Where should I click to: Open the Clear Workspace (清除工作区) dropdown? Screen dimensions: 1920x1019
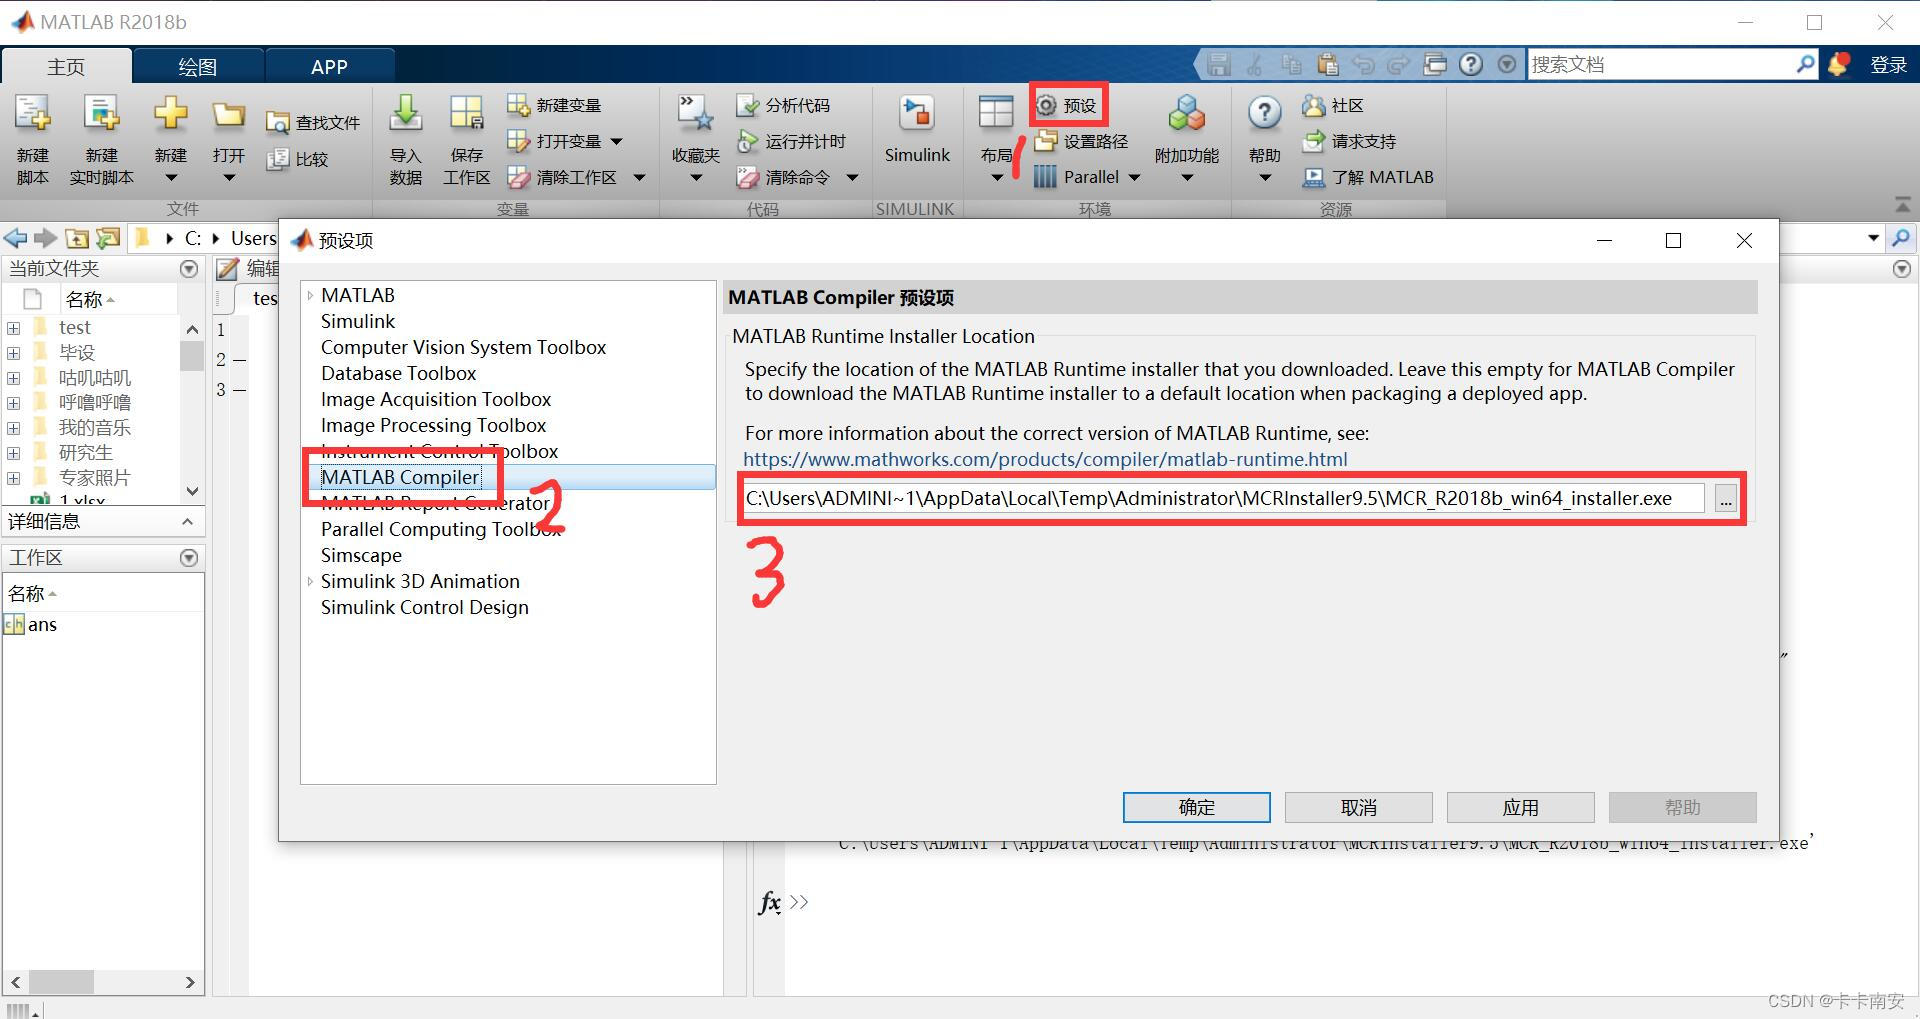640,178
